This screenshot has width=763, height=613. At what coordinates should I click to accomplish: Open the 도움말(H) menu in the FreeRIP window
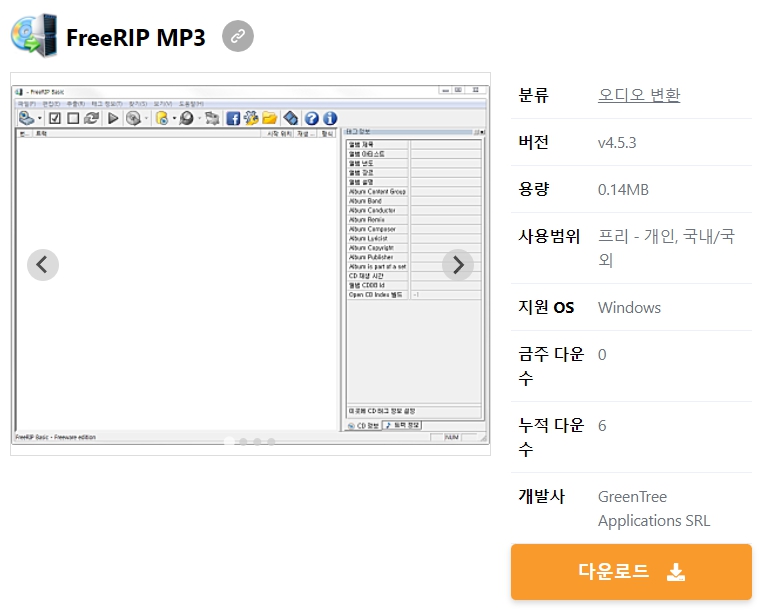click(191, 104)
